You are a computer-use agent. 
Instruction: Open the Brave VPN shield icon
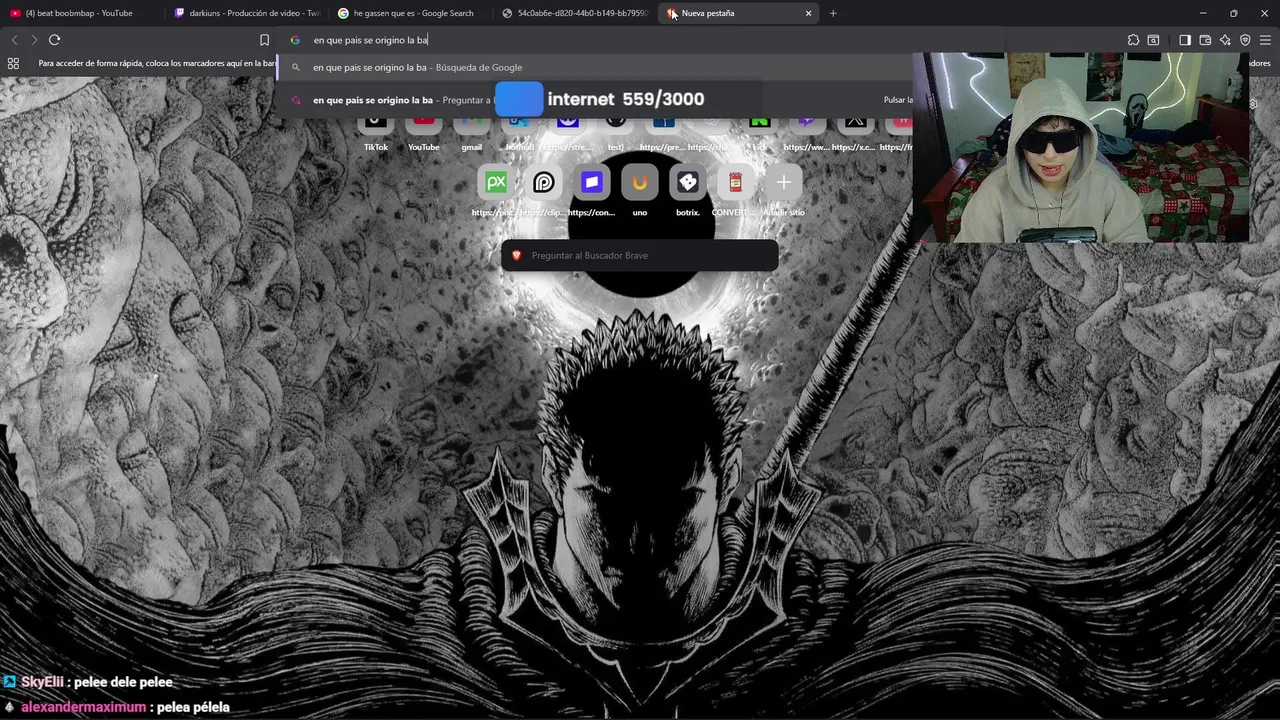point(1245,40)
